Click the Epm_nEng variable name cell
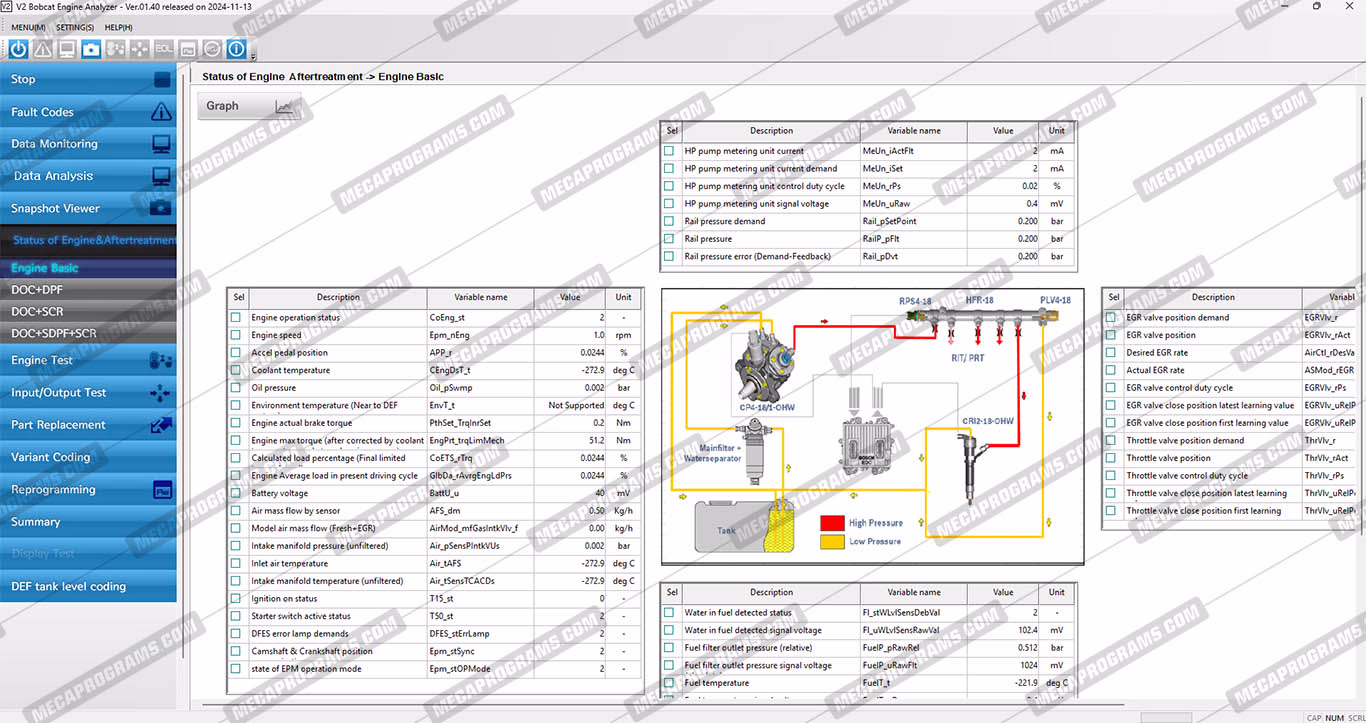 [480, 335]
